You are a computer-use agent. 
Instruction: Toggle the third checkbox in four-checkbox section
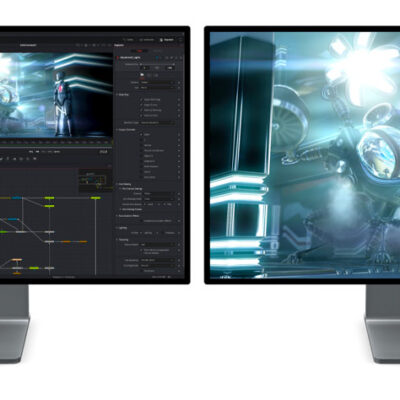pos(141,110)
